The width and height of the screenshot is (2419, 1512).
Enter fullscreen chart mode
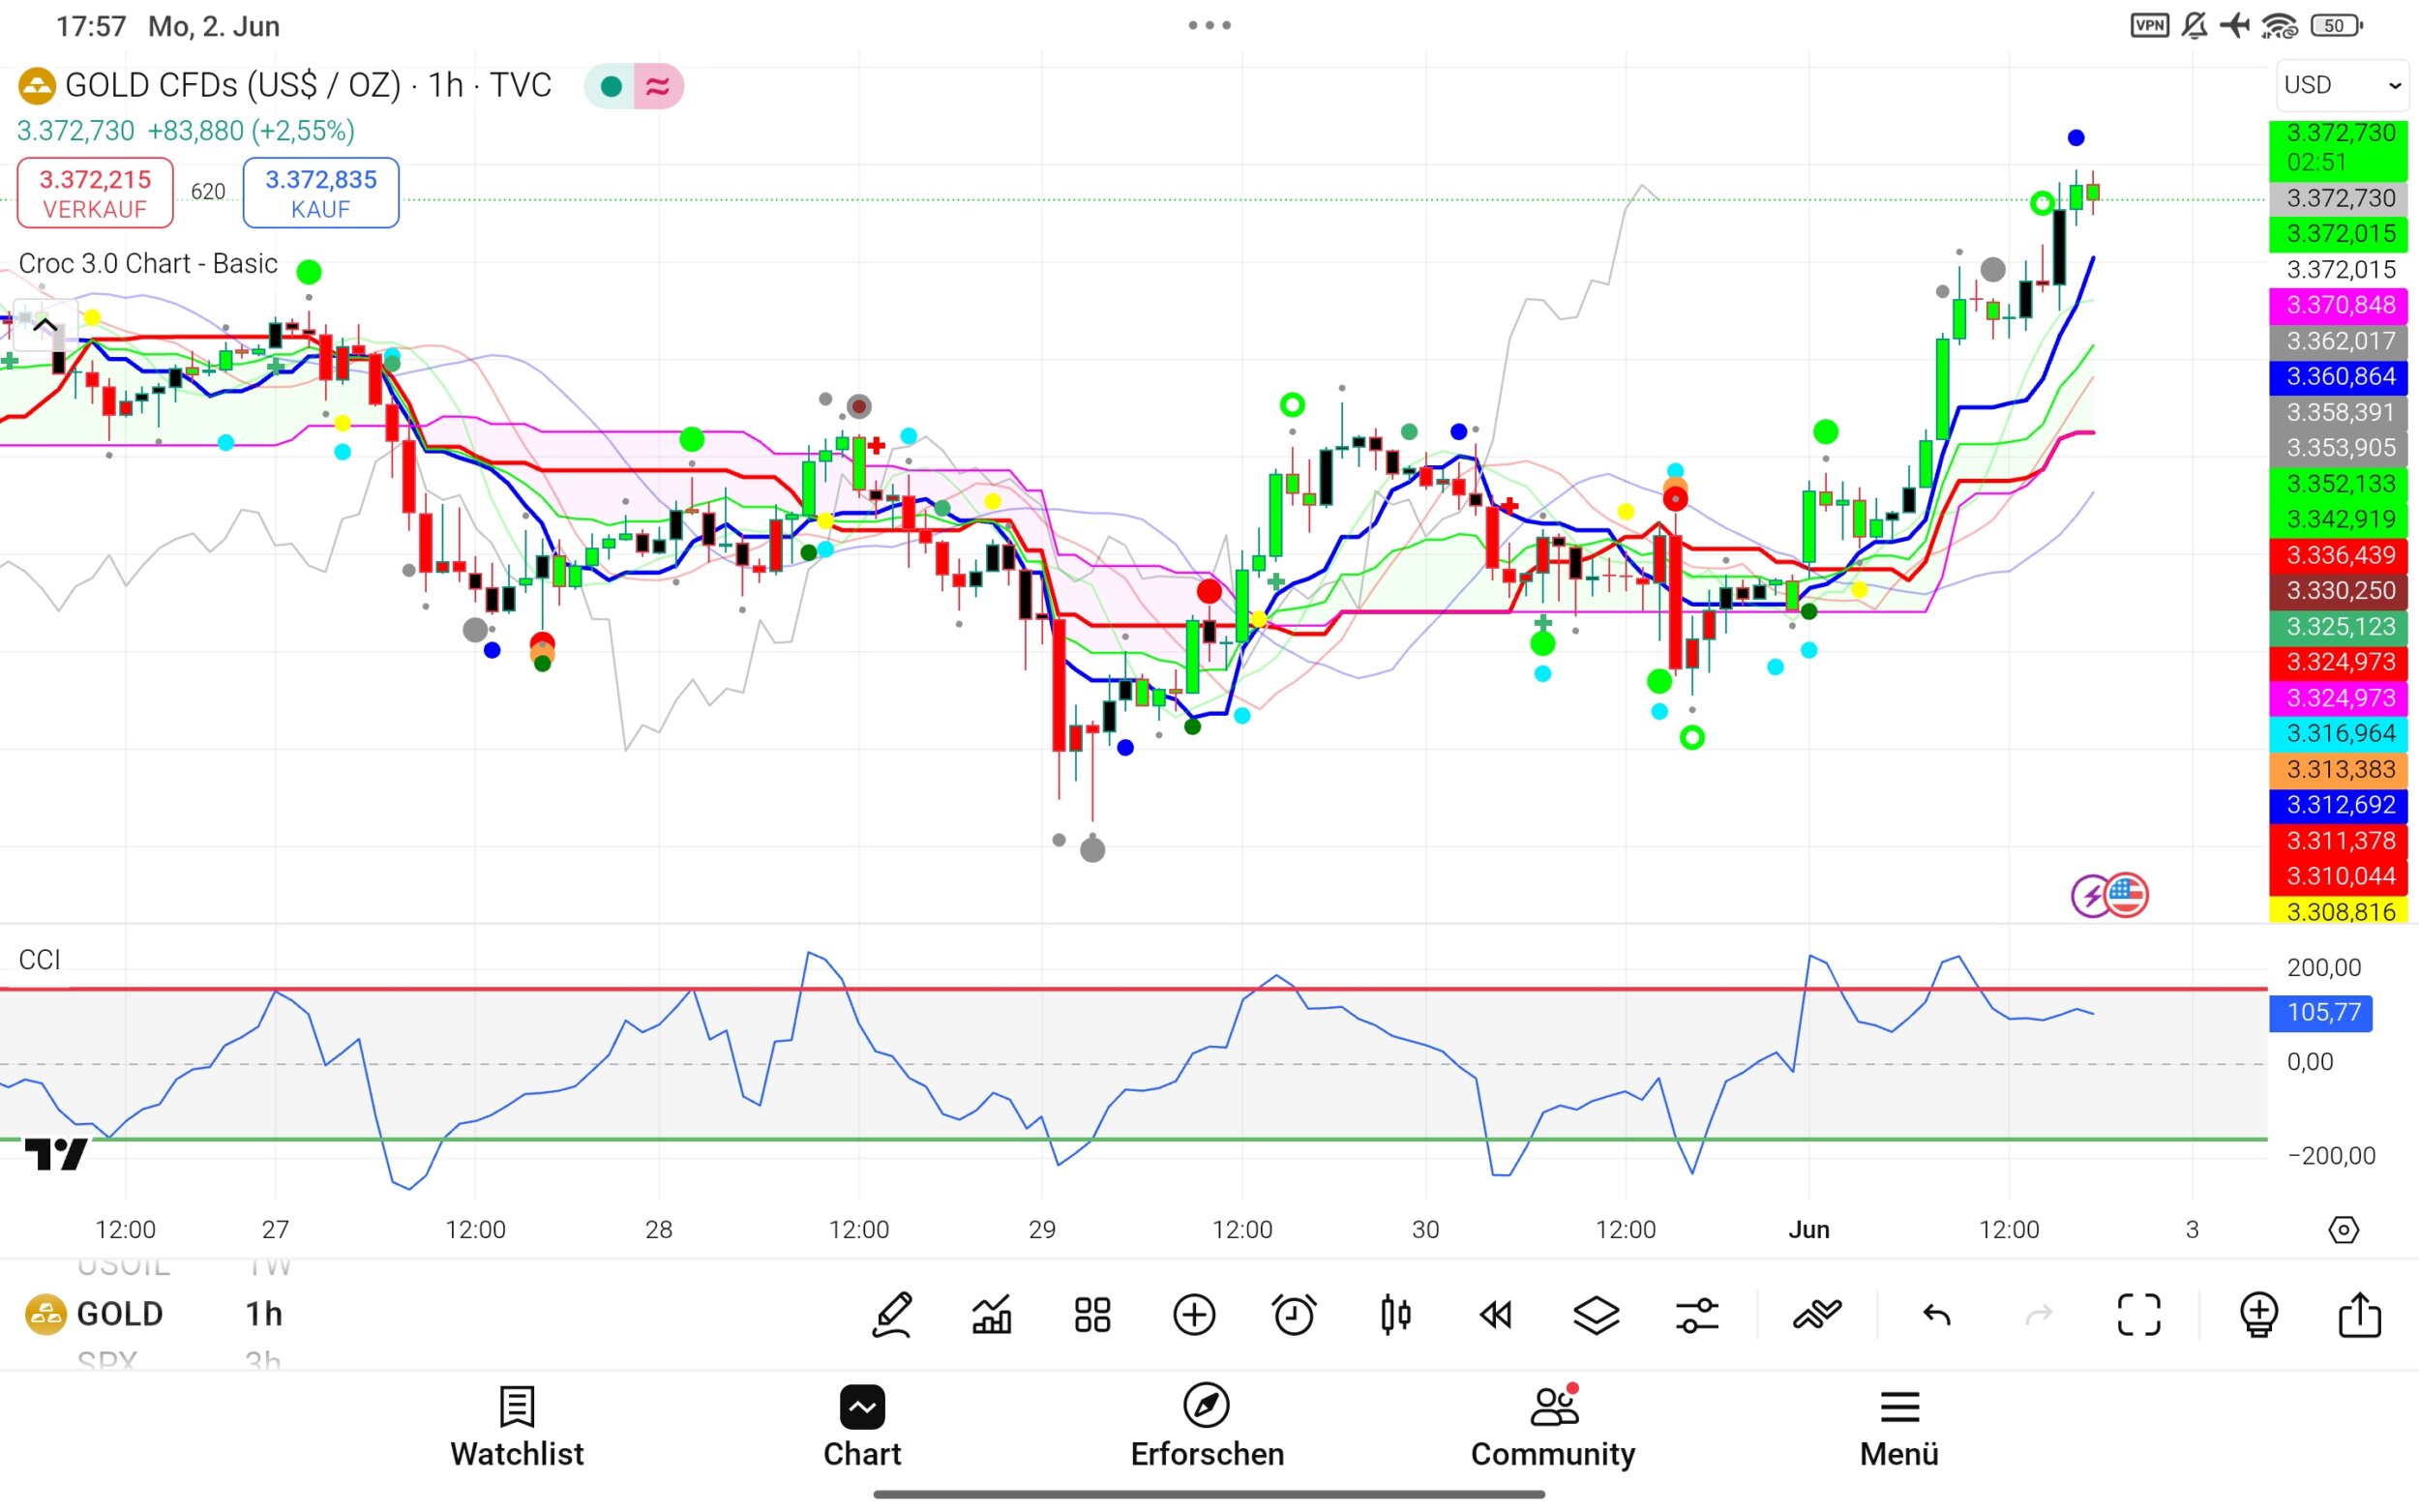[x=2139, y=1314]
